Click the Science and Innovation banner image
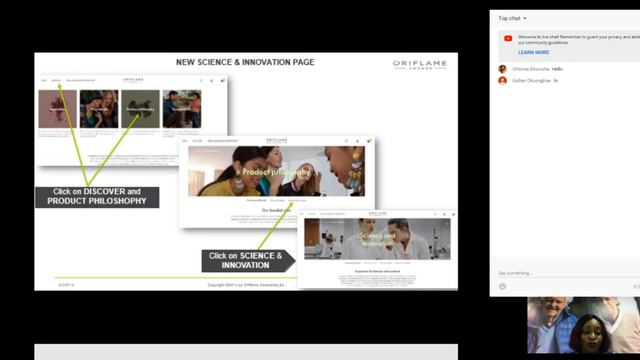640x360 pixels. point(377,239)
